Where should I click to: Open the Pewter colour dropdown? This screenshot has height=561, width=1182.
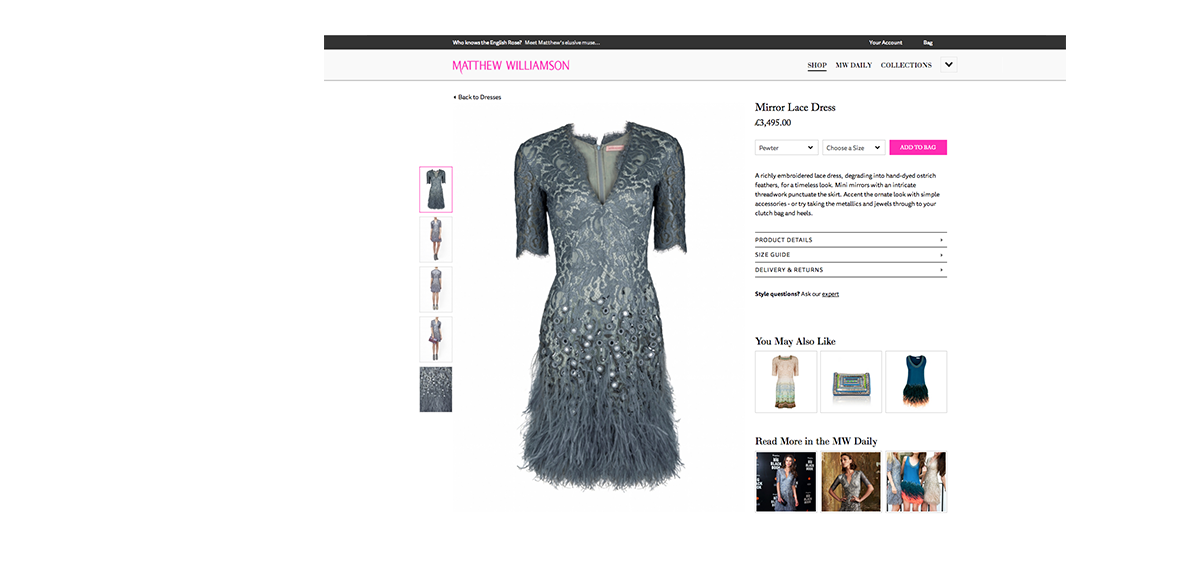click(x=786, y=148)
